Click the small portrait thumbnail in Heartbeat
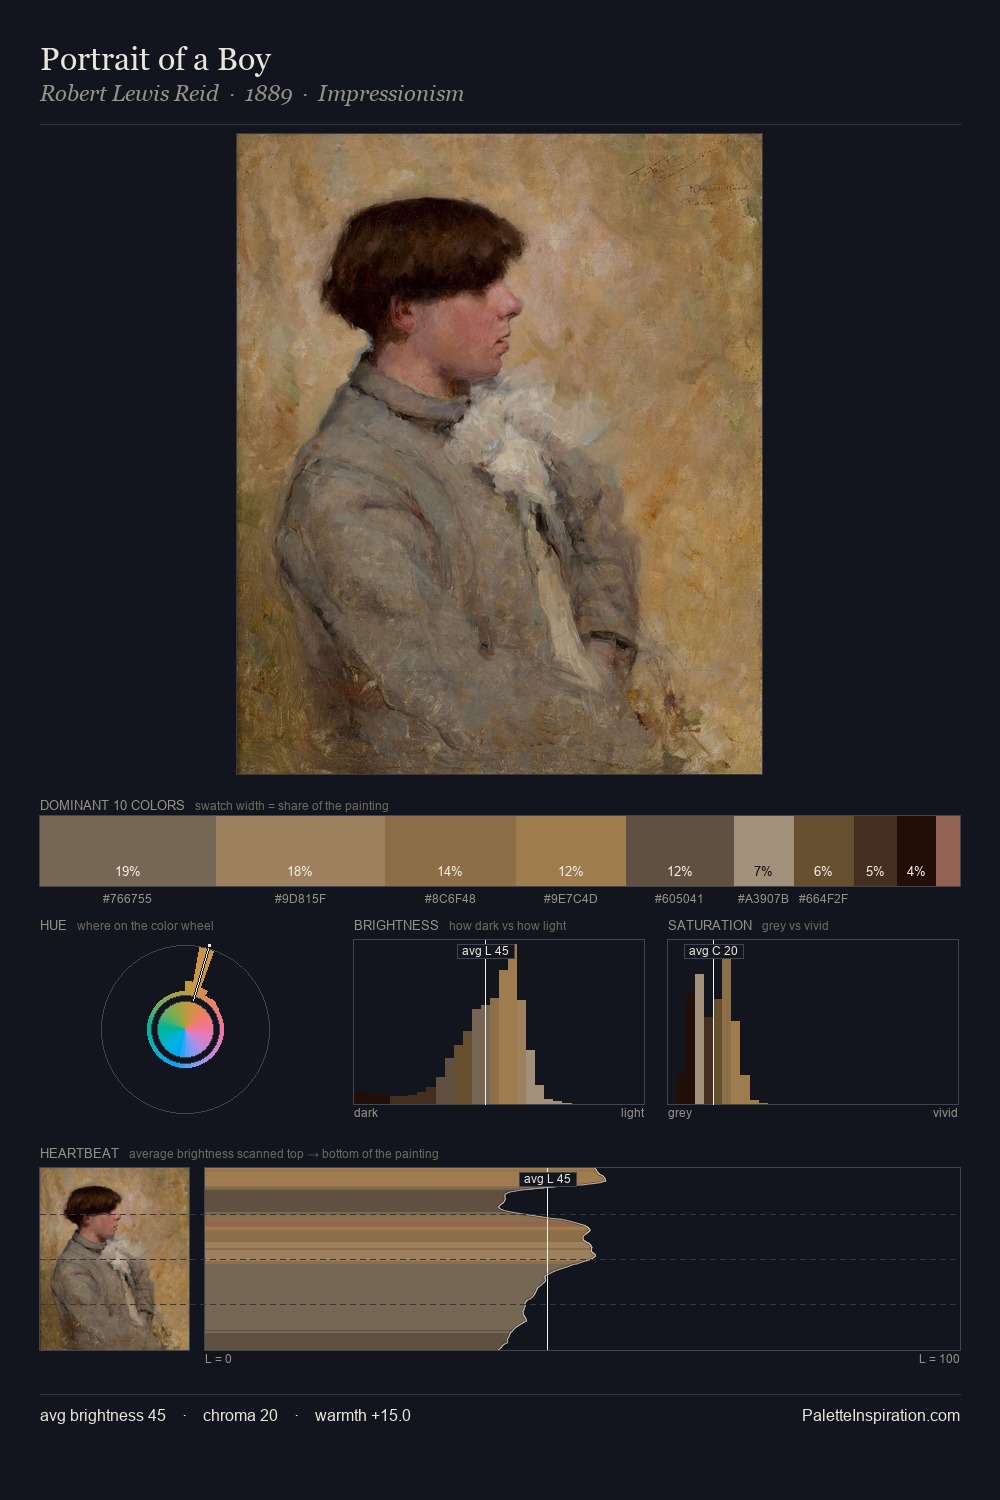The width and height of the screenshot is (1000, 1500). [114, 1259]
